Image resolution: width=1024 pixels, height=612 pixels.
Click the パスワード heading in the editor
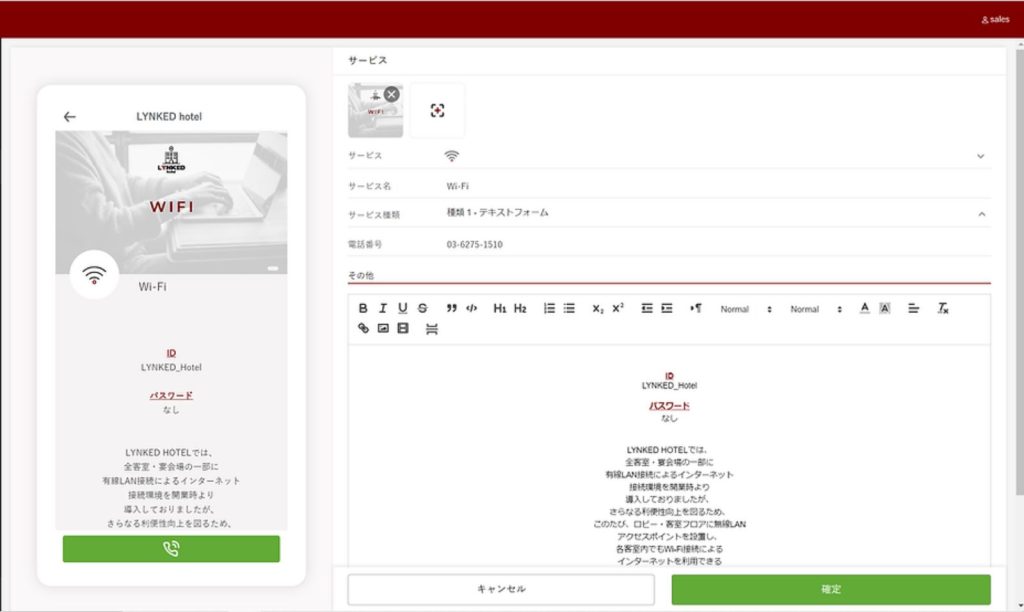[x=669, y=406]
